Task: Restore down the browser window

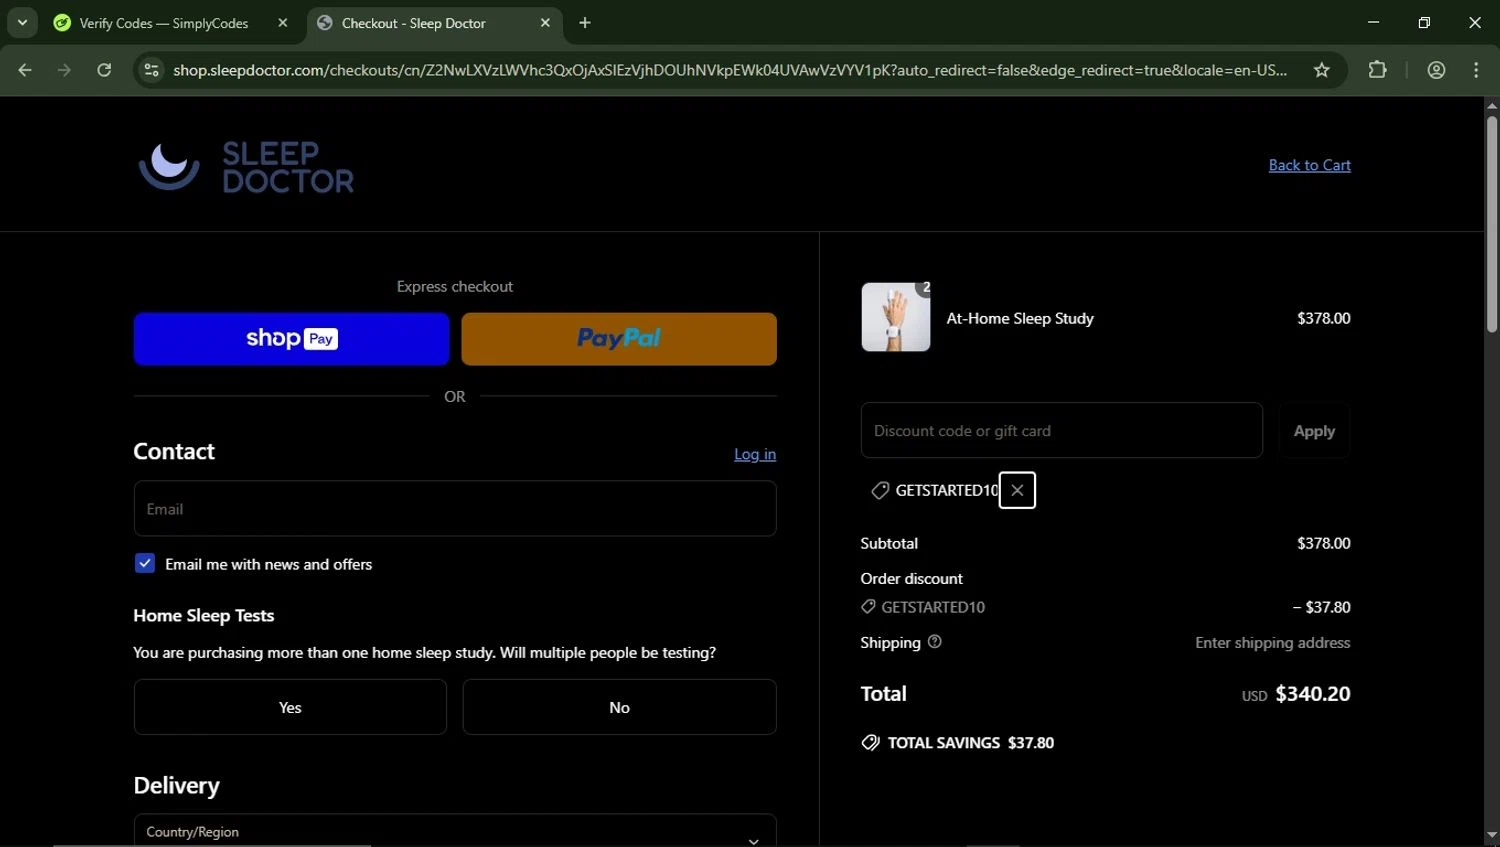Action: [1424, 22]
